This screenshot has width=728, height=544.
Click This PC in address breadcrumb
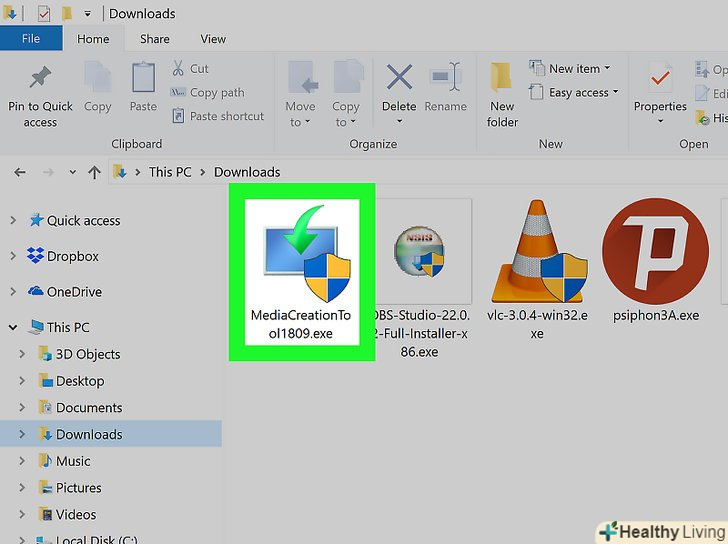pyautogui.click(x=169, y=172)
